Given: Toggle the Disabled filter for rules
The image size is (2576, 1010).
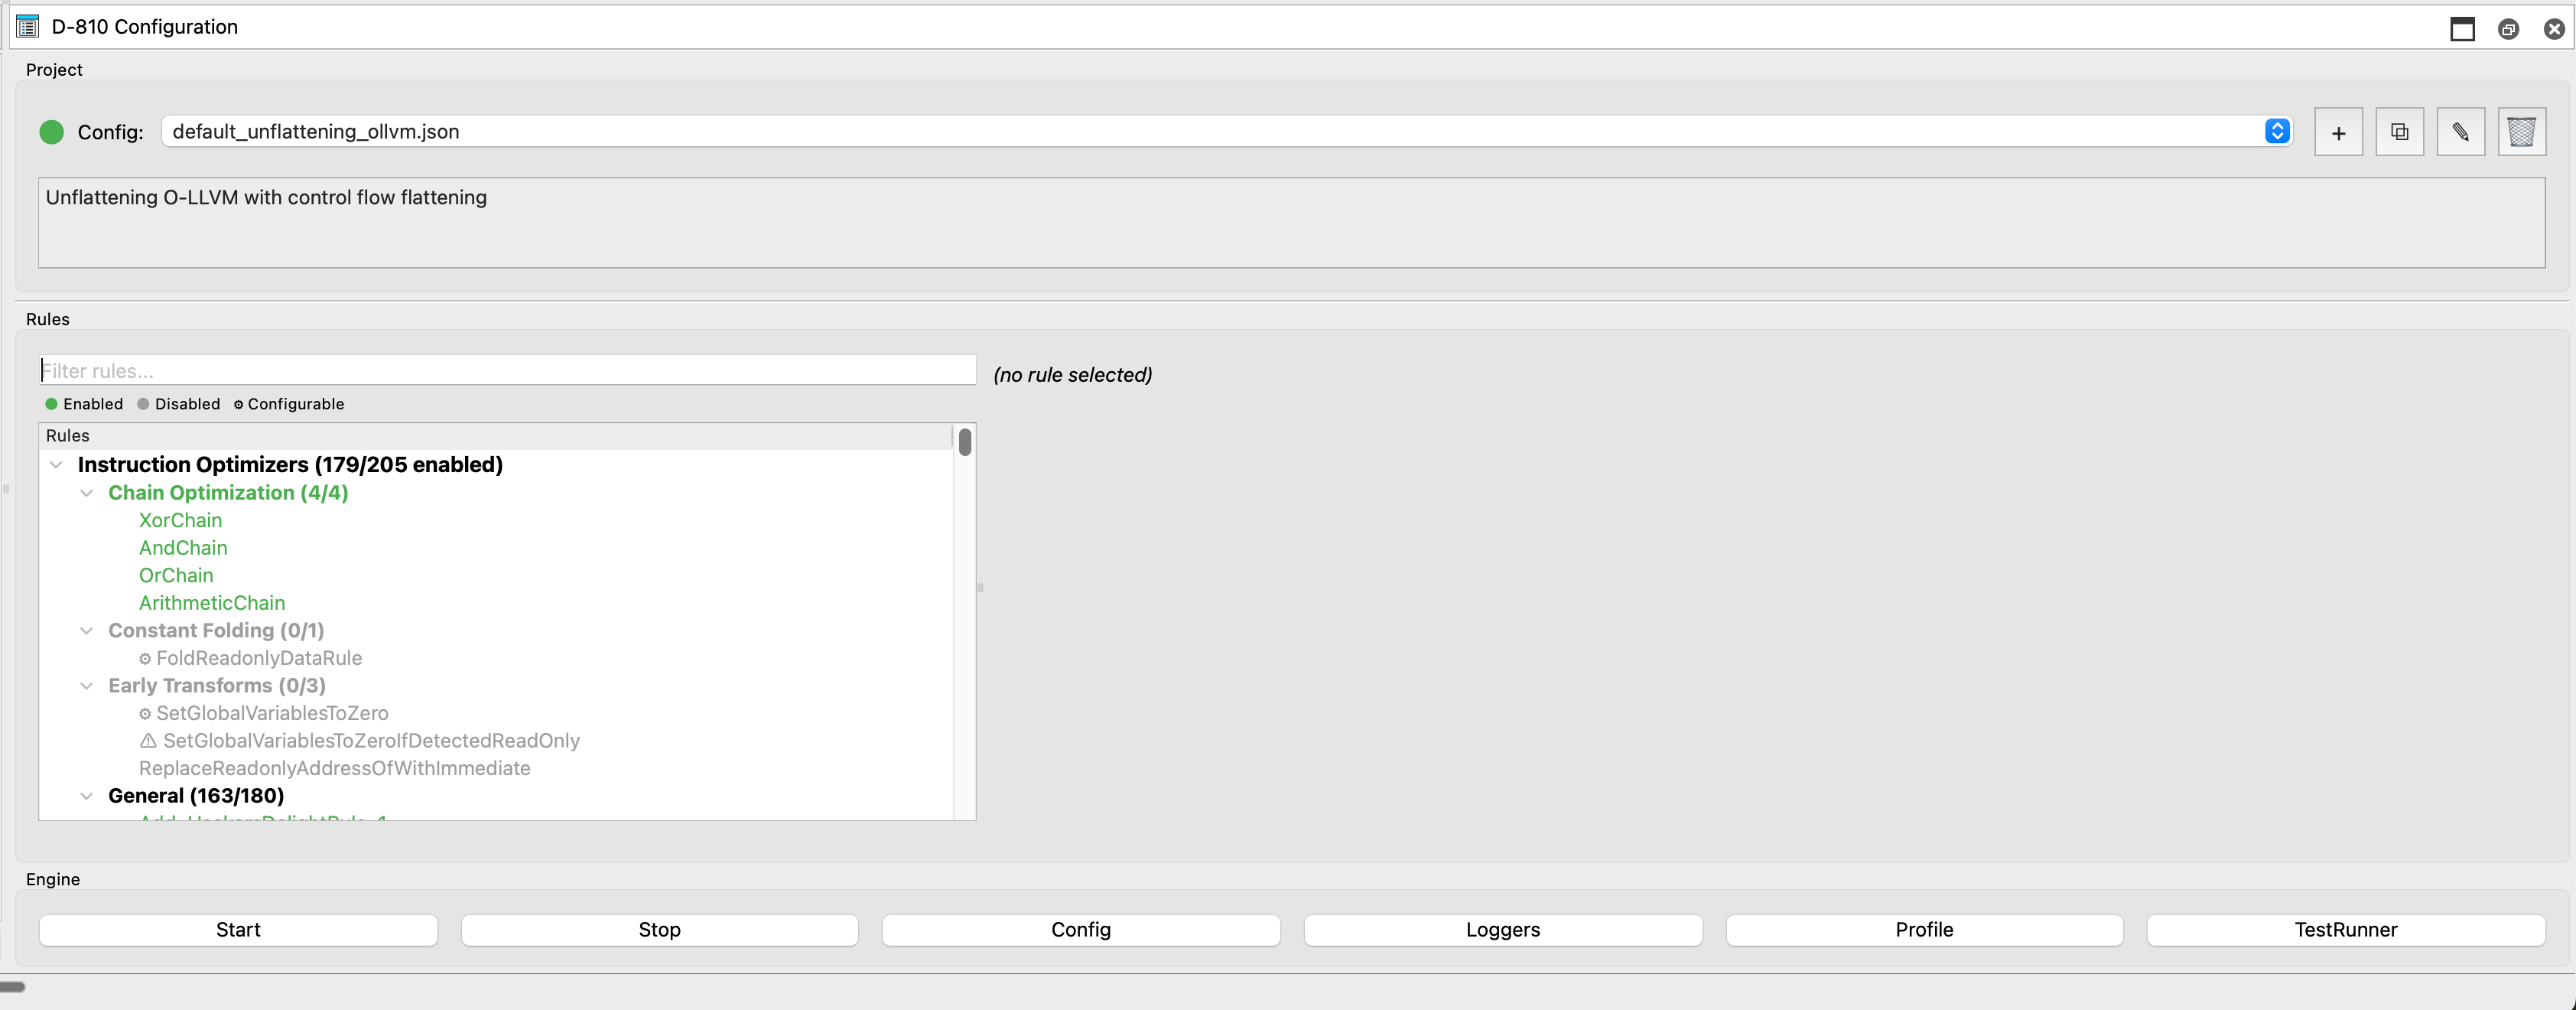Looking at the screenshot, I should click(x=178, y=404).
